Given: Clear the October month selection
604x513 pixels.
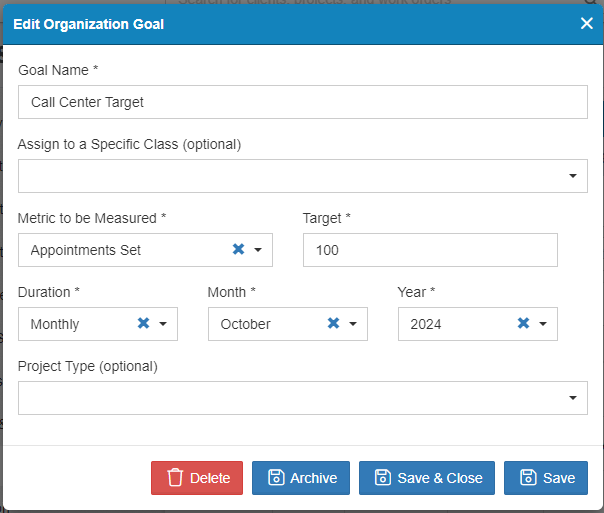Looking at the screenshot, I should 333,323.
